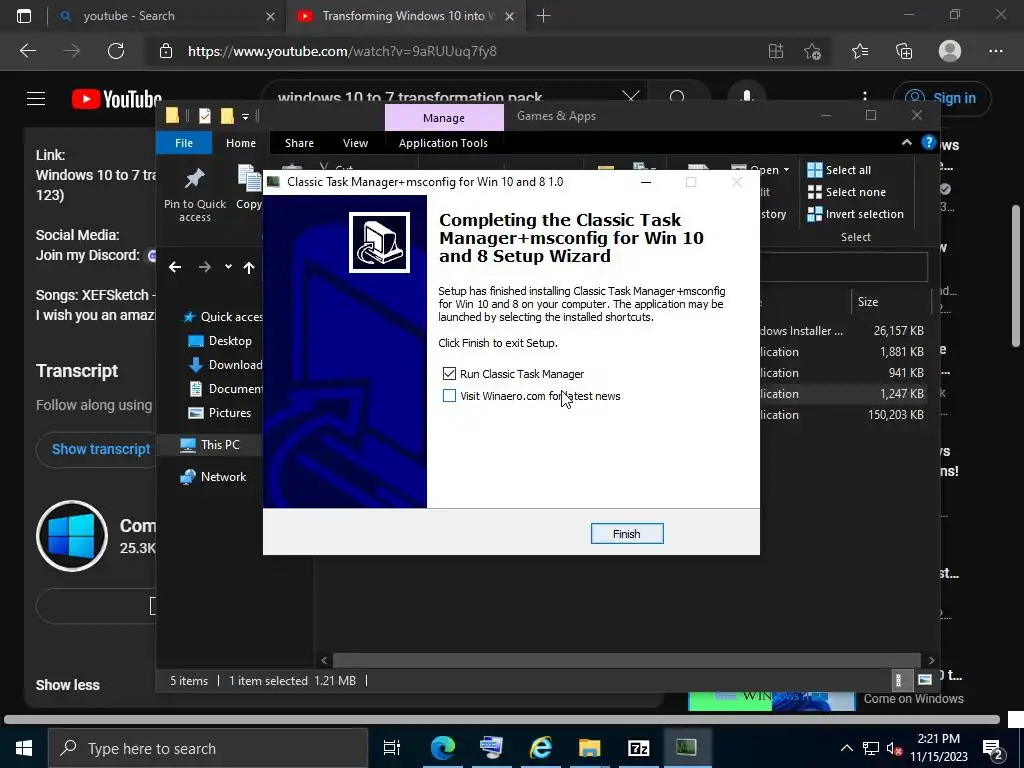Minimize the Classic Task Manager setup dialog
1024x768 pixels.
coord(646,182)
